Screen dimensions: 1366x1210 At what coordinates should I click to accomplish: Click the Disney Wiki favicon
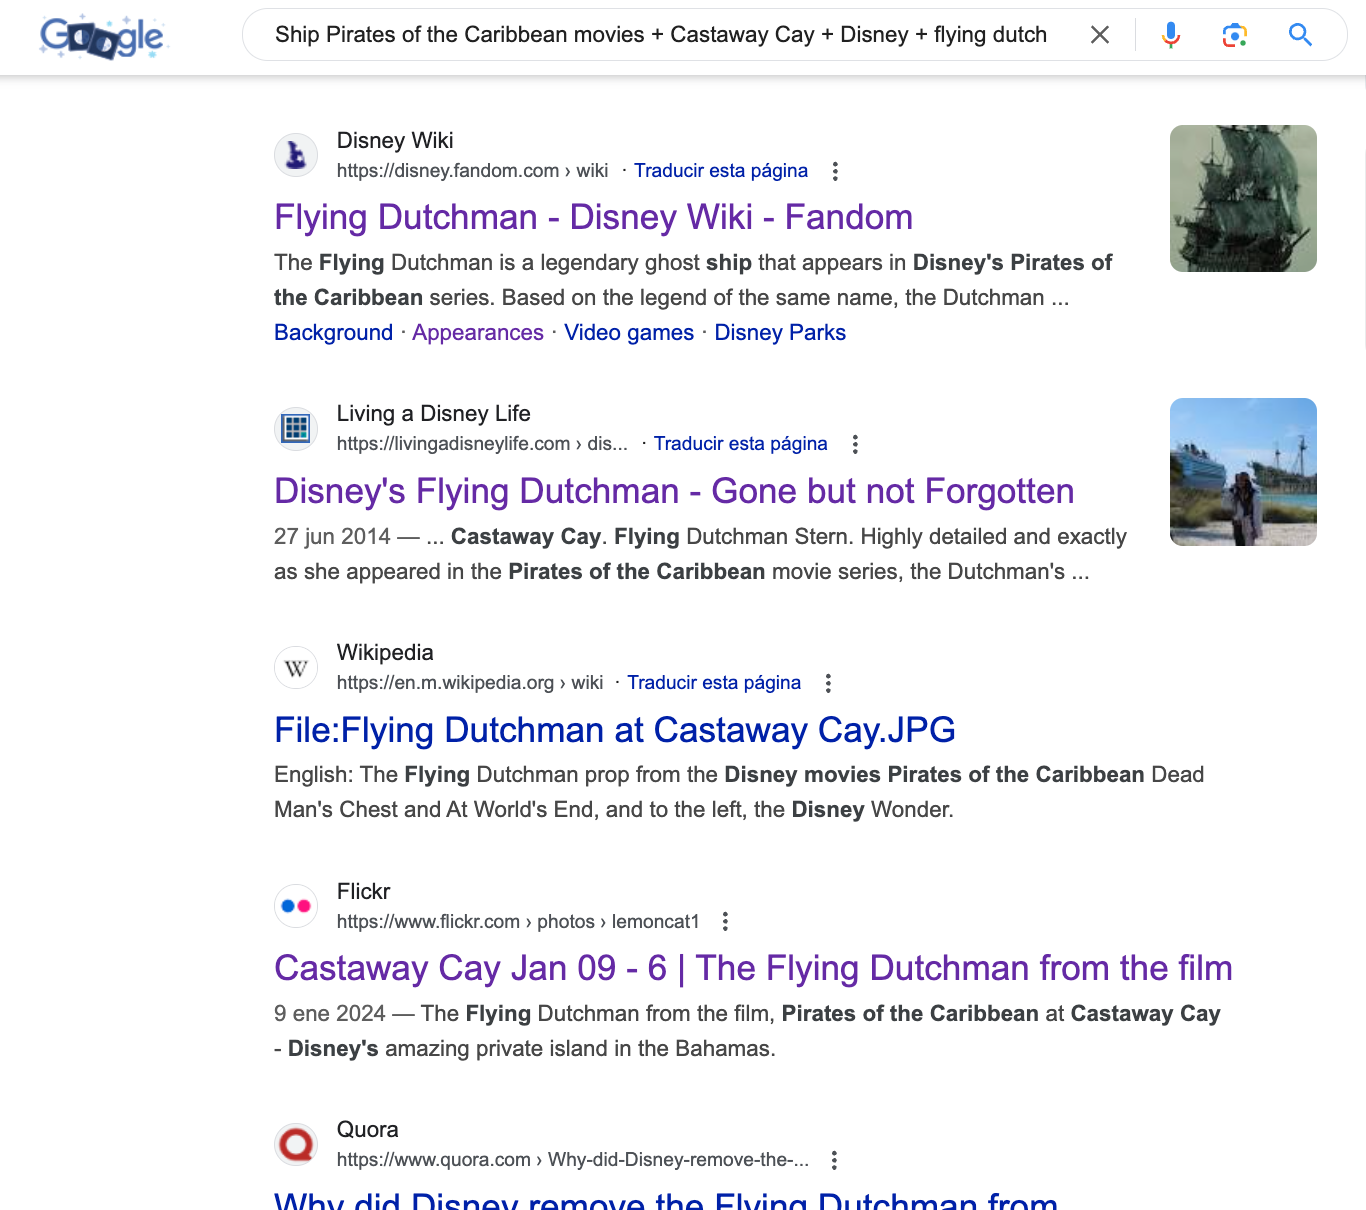(x=296, y=155)
